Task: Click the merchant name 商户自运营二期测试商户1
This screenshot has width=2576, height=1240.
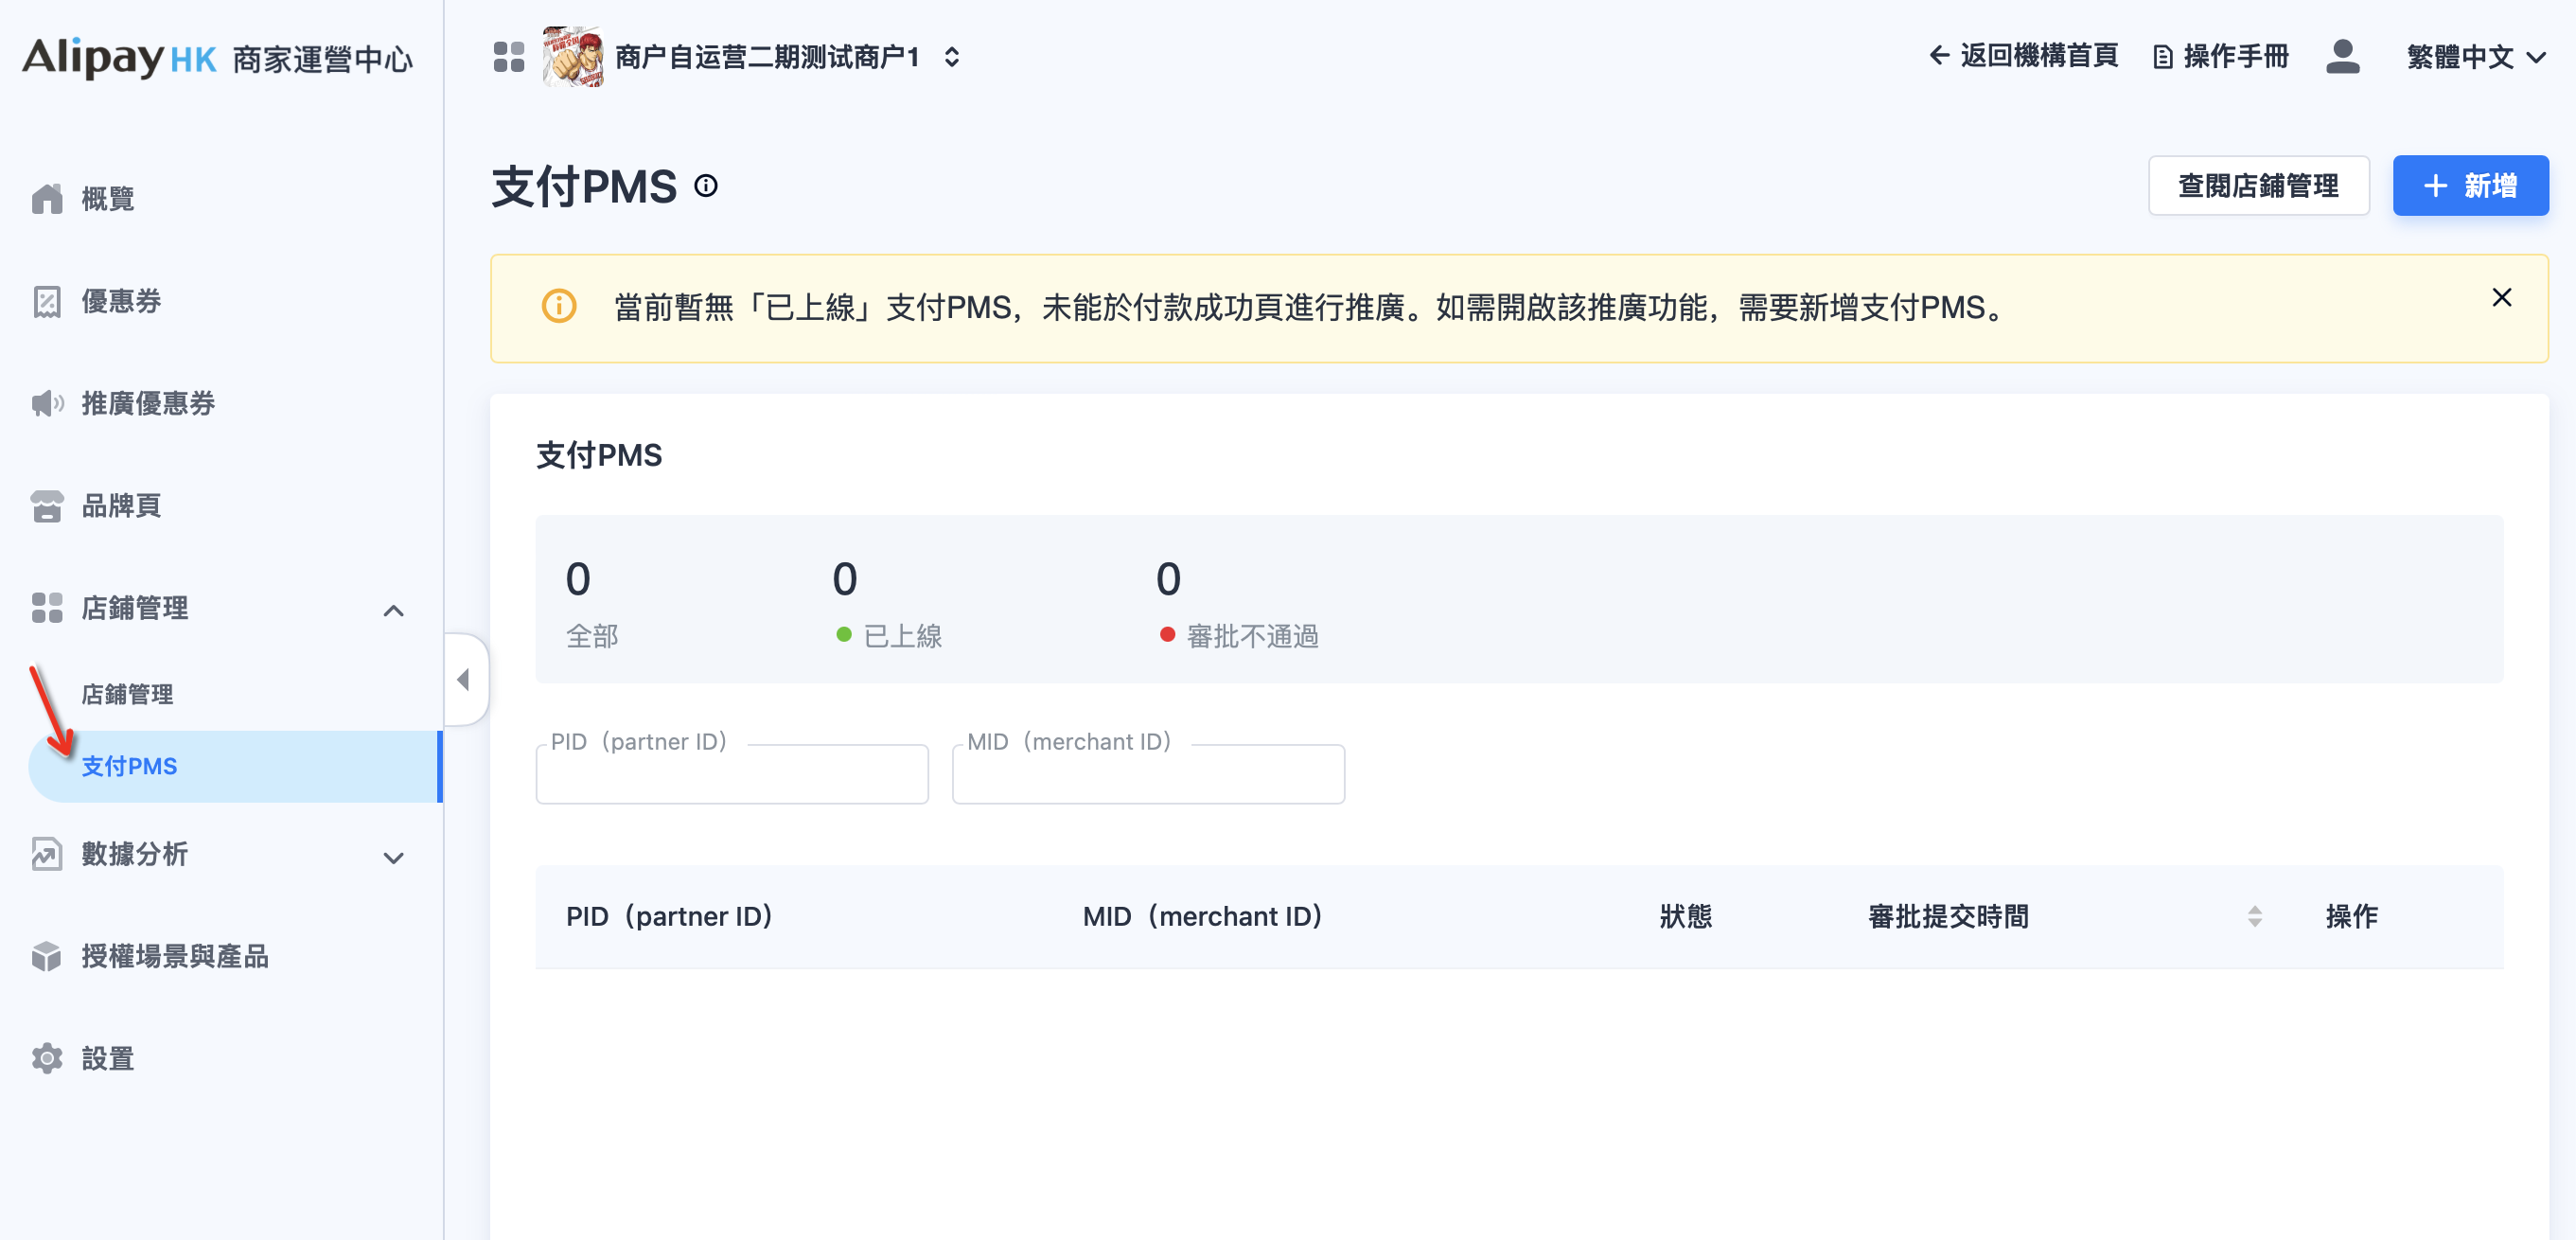Action: click(x=767, y=57)
